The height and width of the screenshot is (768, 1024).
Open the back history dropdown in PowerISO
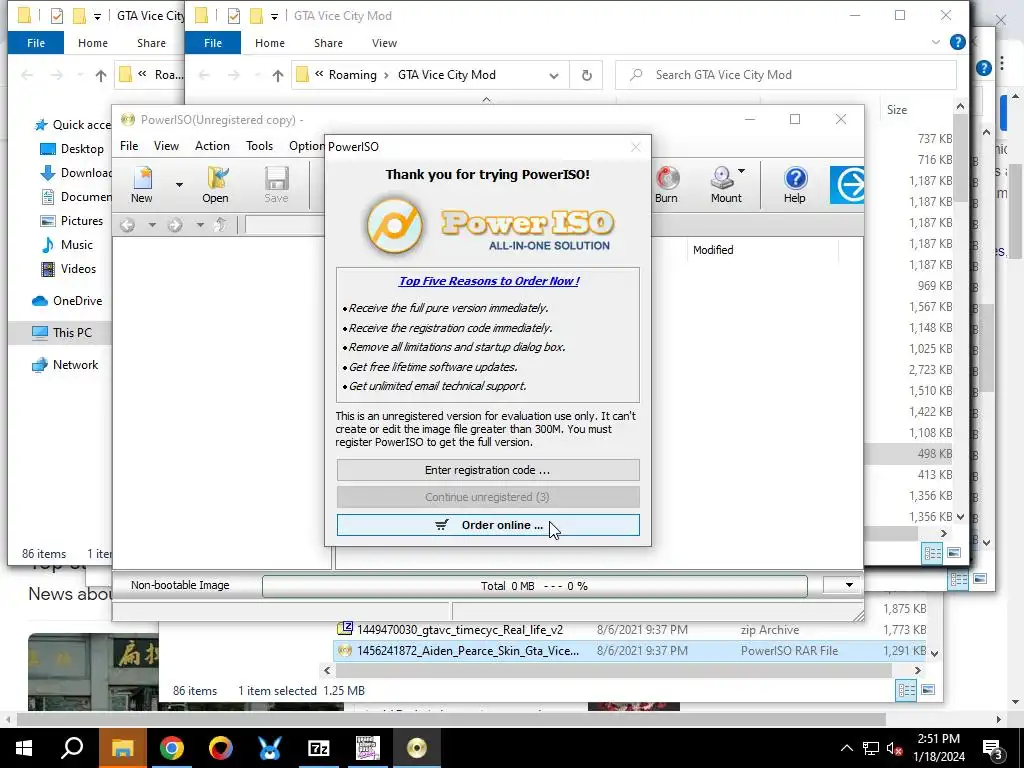[152, 225]
